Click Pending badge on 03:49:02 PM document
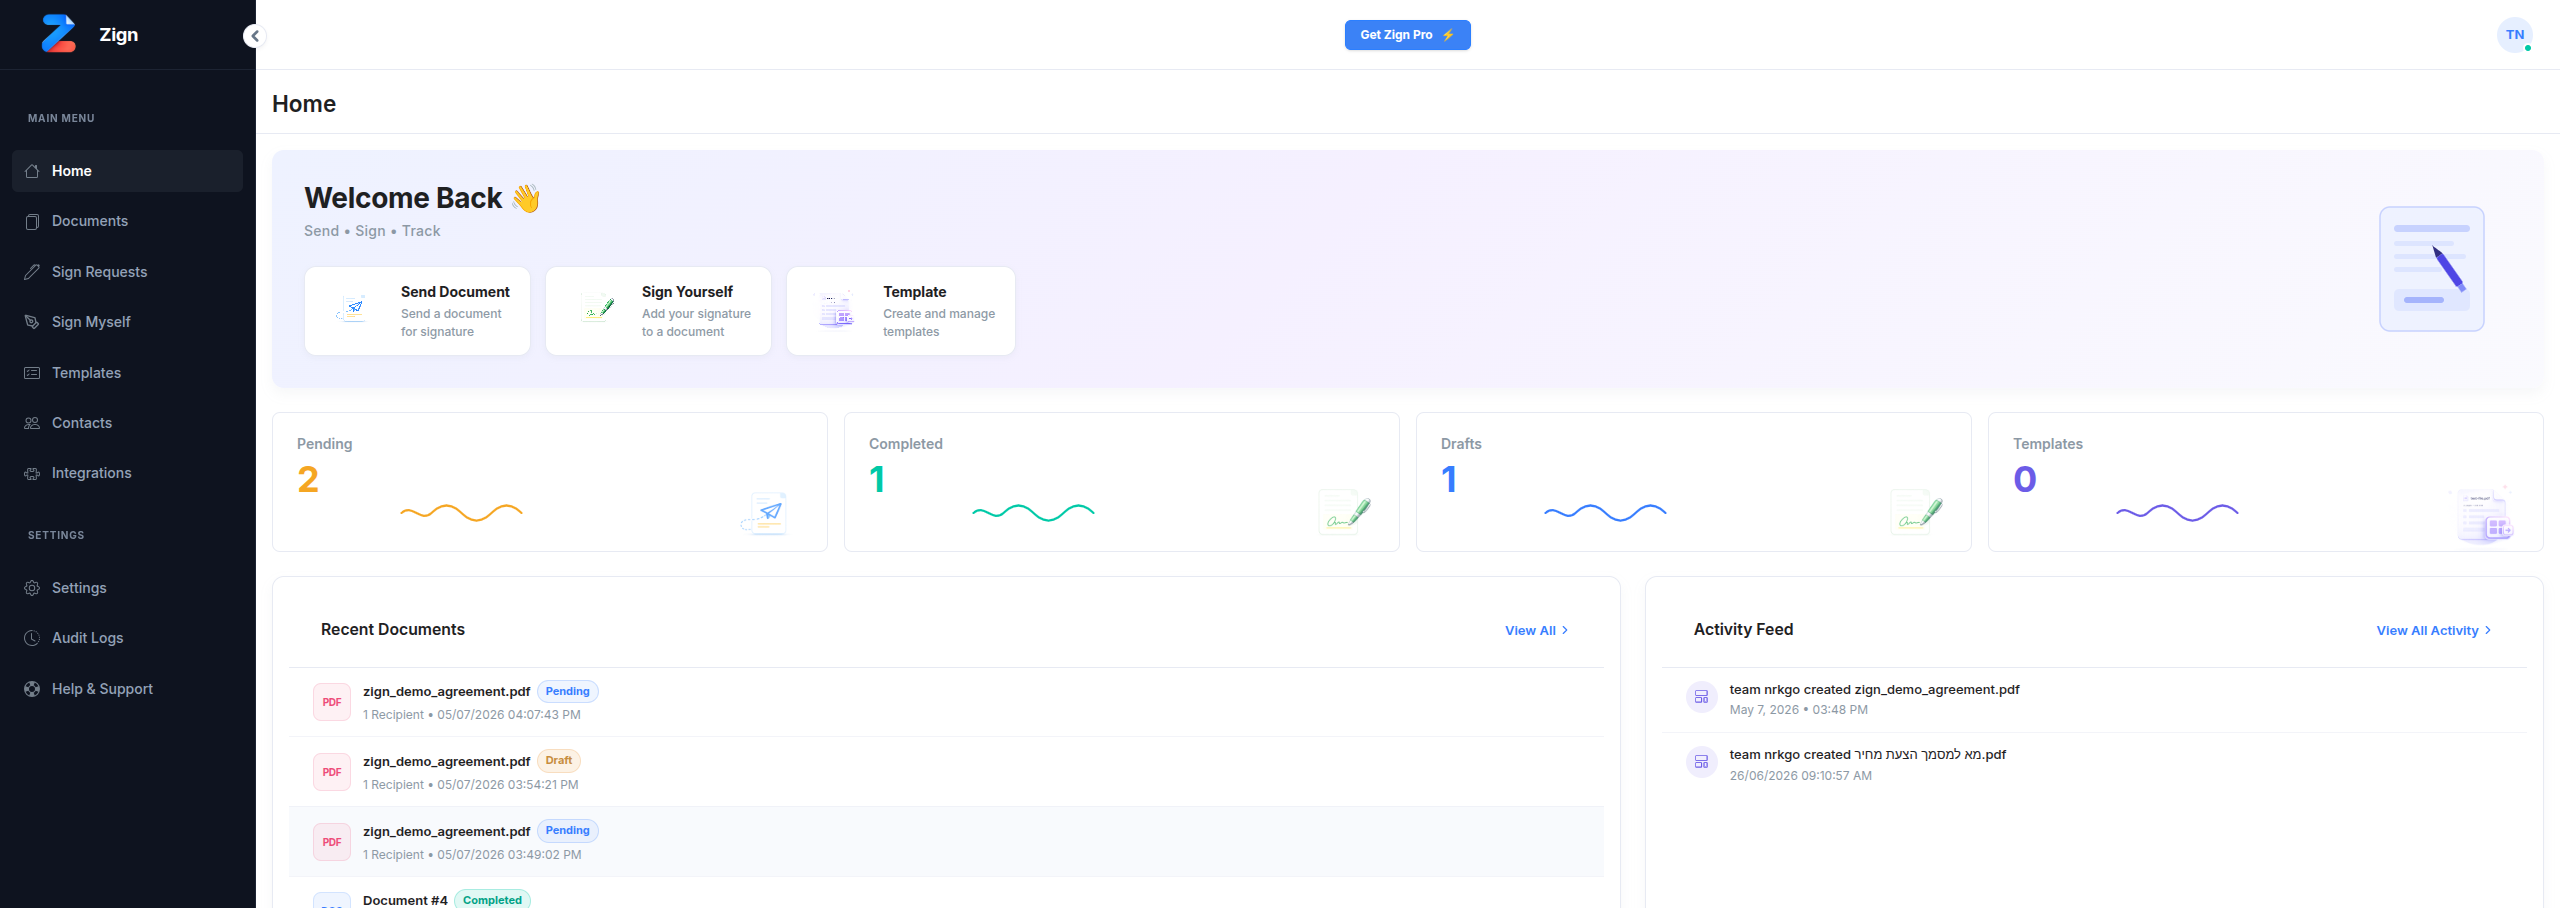This screenshot has width=2560, height=908. point(568,830)
